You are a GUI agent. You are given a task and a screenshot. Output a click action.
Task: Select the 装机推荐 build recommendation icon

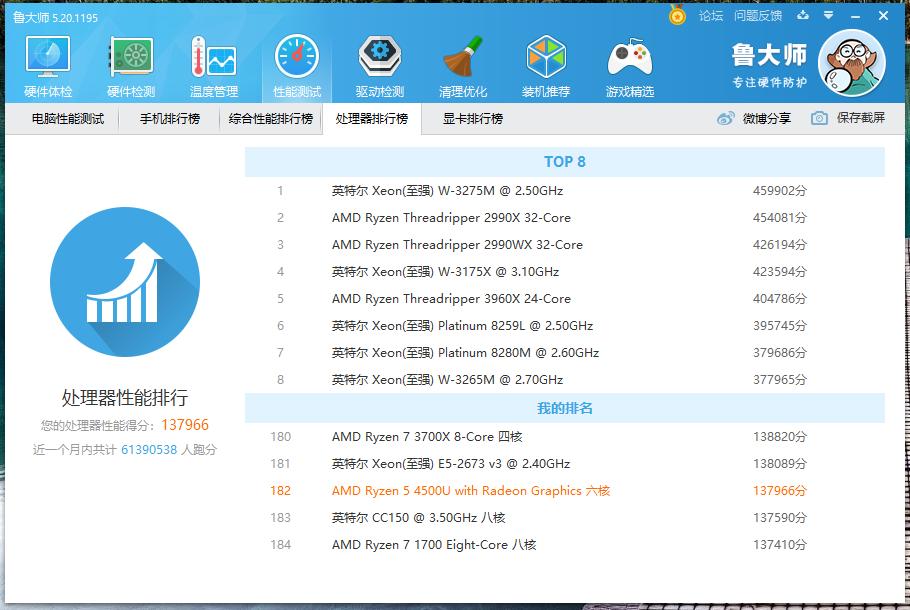(544, 63)
